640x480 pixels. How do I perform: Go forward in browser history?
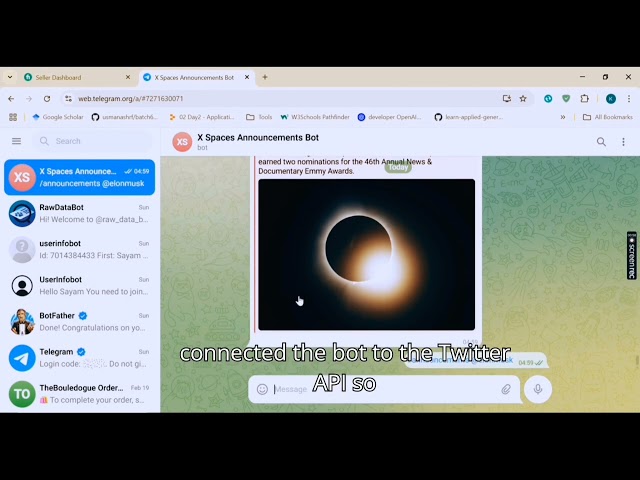point(29,99)
